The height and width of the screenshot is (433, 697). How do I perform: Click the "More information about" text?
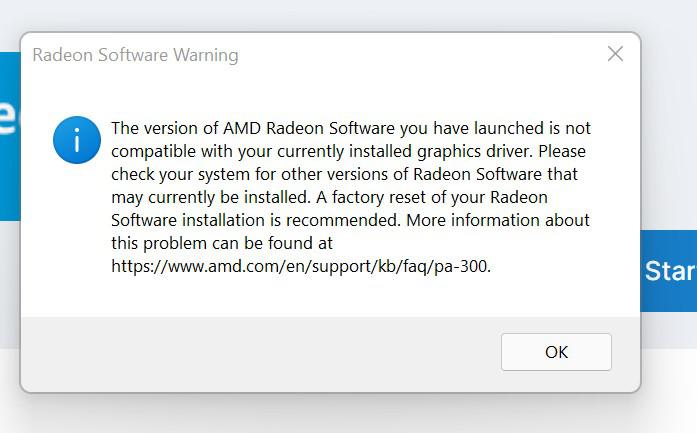pyautogui.click(x=512, y=220)
